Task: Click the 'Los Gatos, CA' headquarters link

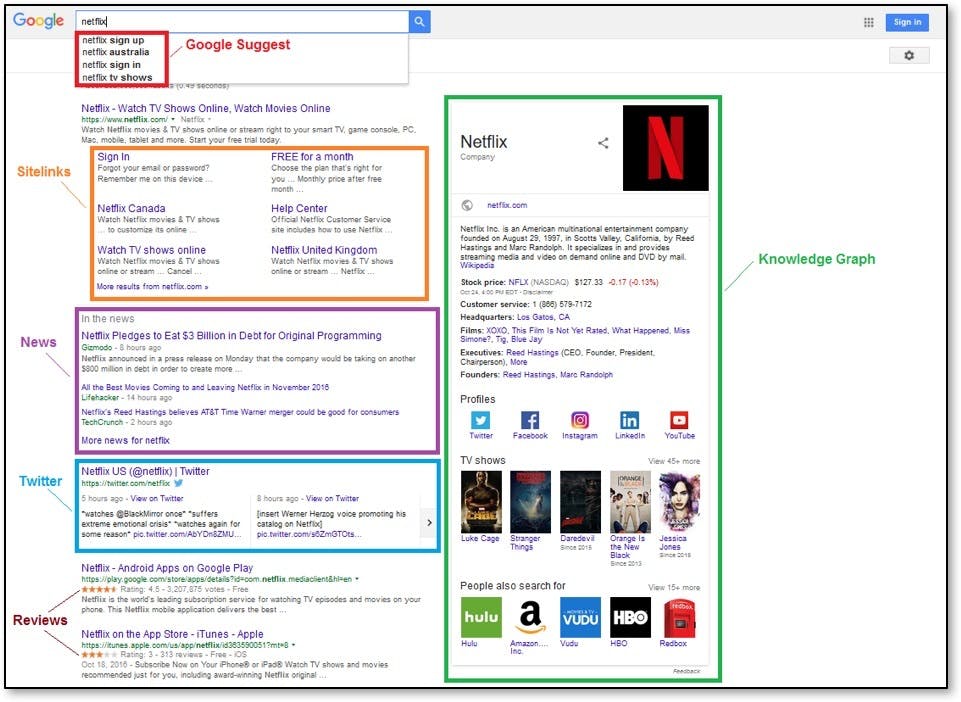Action: (543, 318)
